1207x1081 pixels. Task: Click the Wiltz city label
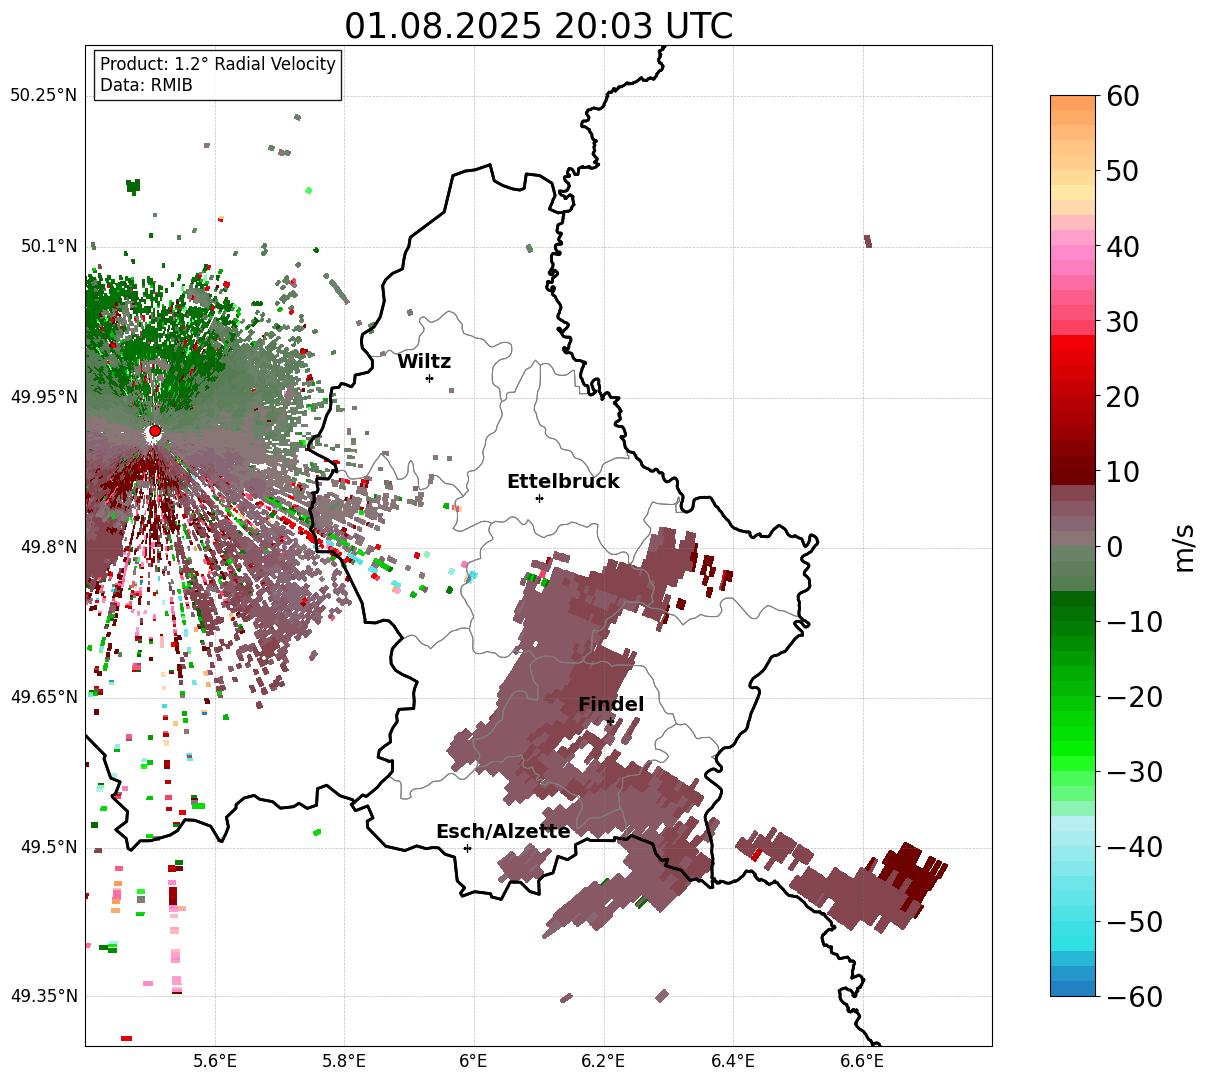(x=424, y=362)
